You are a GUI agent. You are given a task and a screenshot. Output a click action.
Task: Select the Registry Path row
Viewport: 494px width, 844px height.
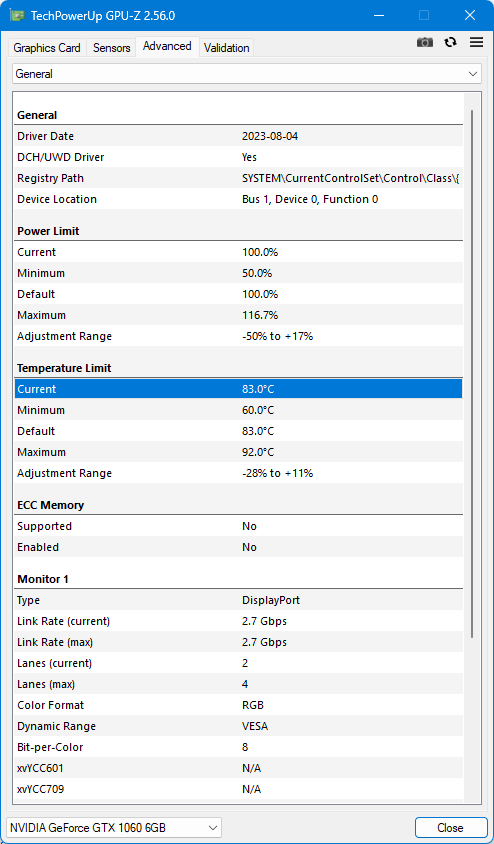tap(238, 178)
